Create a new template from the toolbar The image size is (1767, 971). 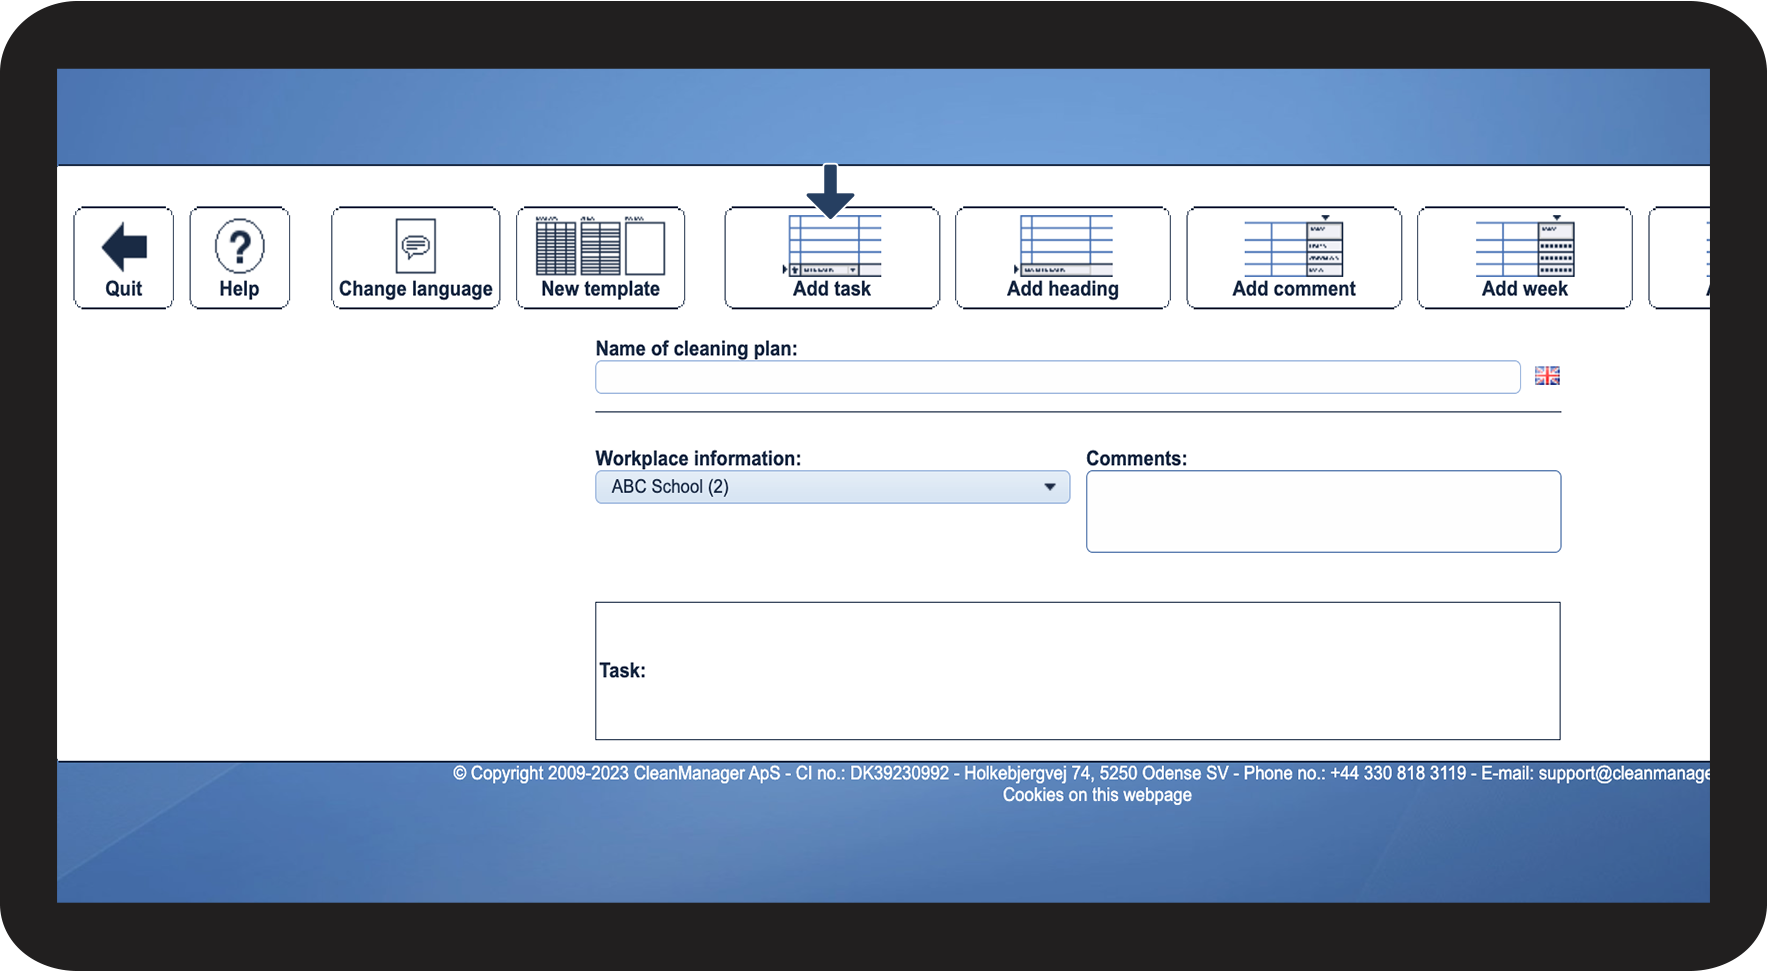(600, 258)
